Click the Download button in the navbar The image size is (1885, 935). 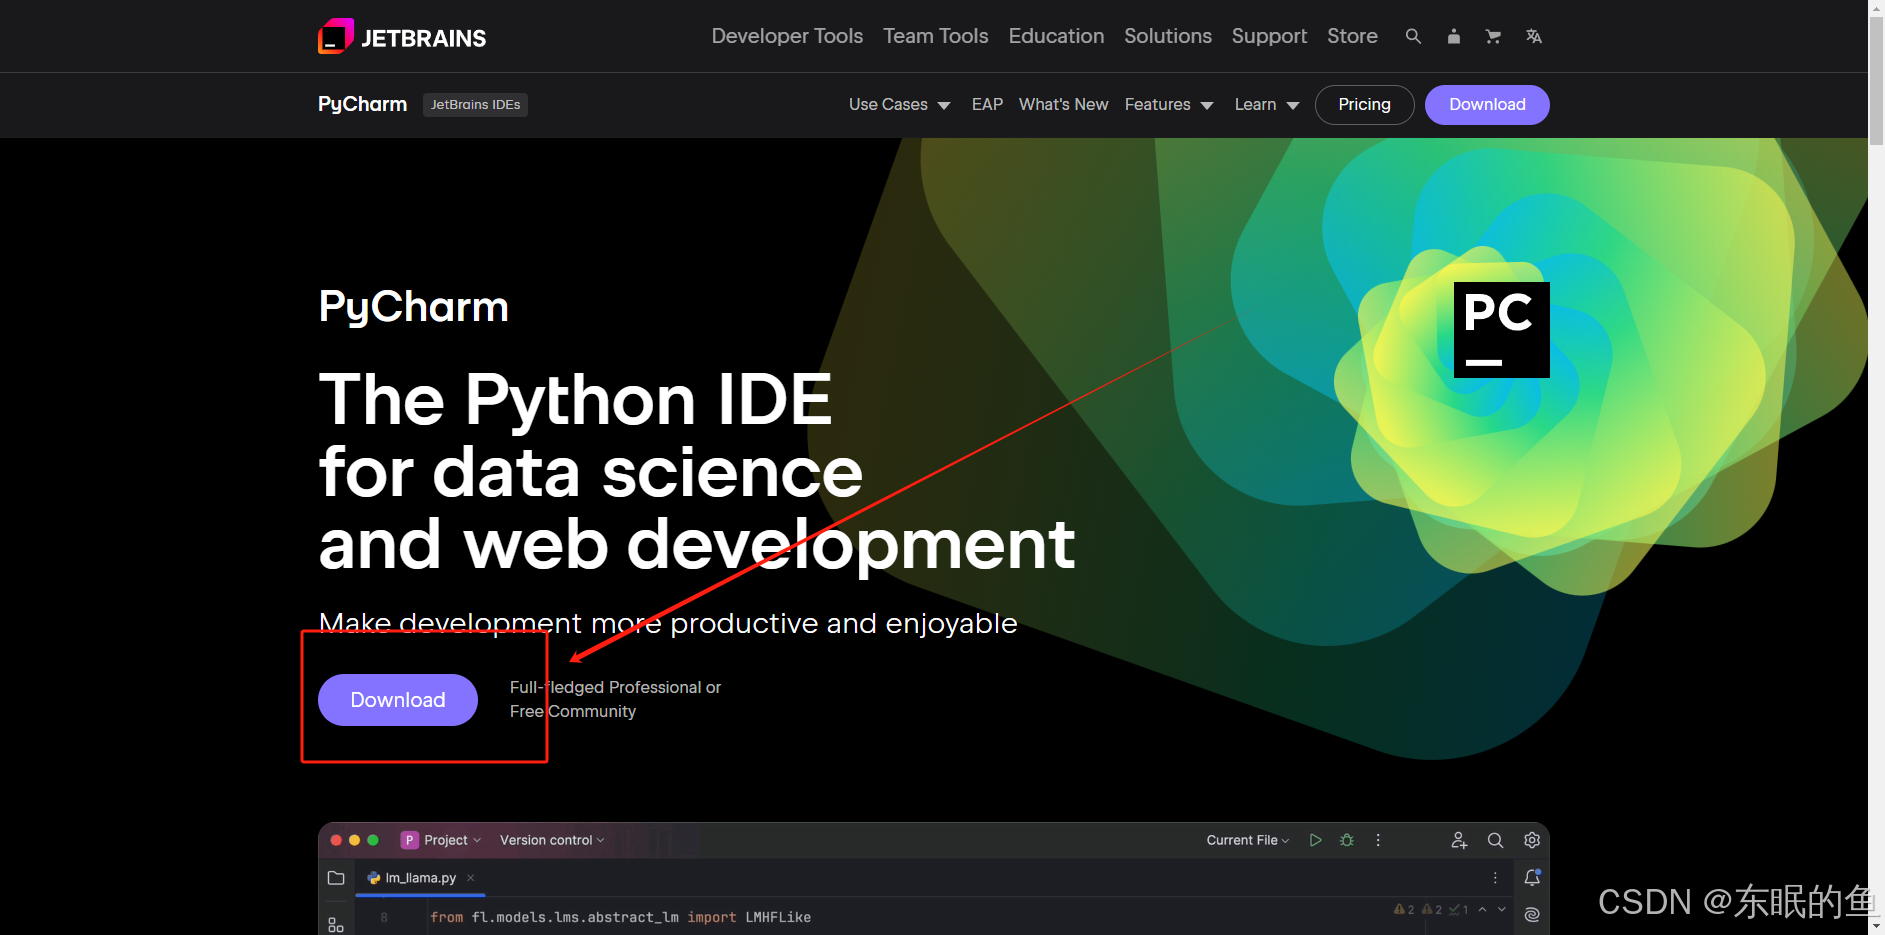(x=1487, y=104)
